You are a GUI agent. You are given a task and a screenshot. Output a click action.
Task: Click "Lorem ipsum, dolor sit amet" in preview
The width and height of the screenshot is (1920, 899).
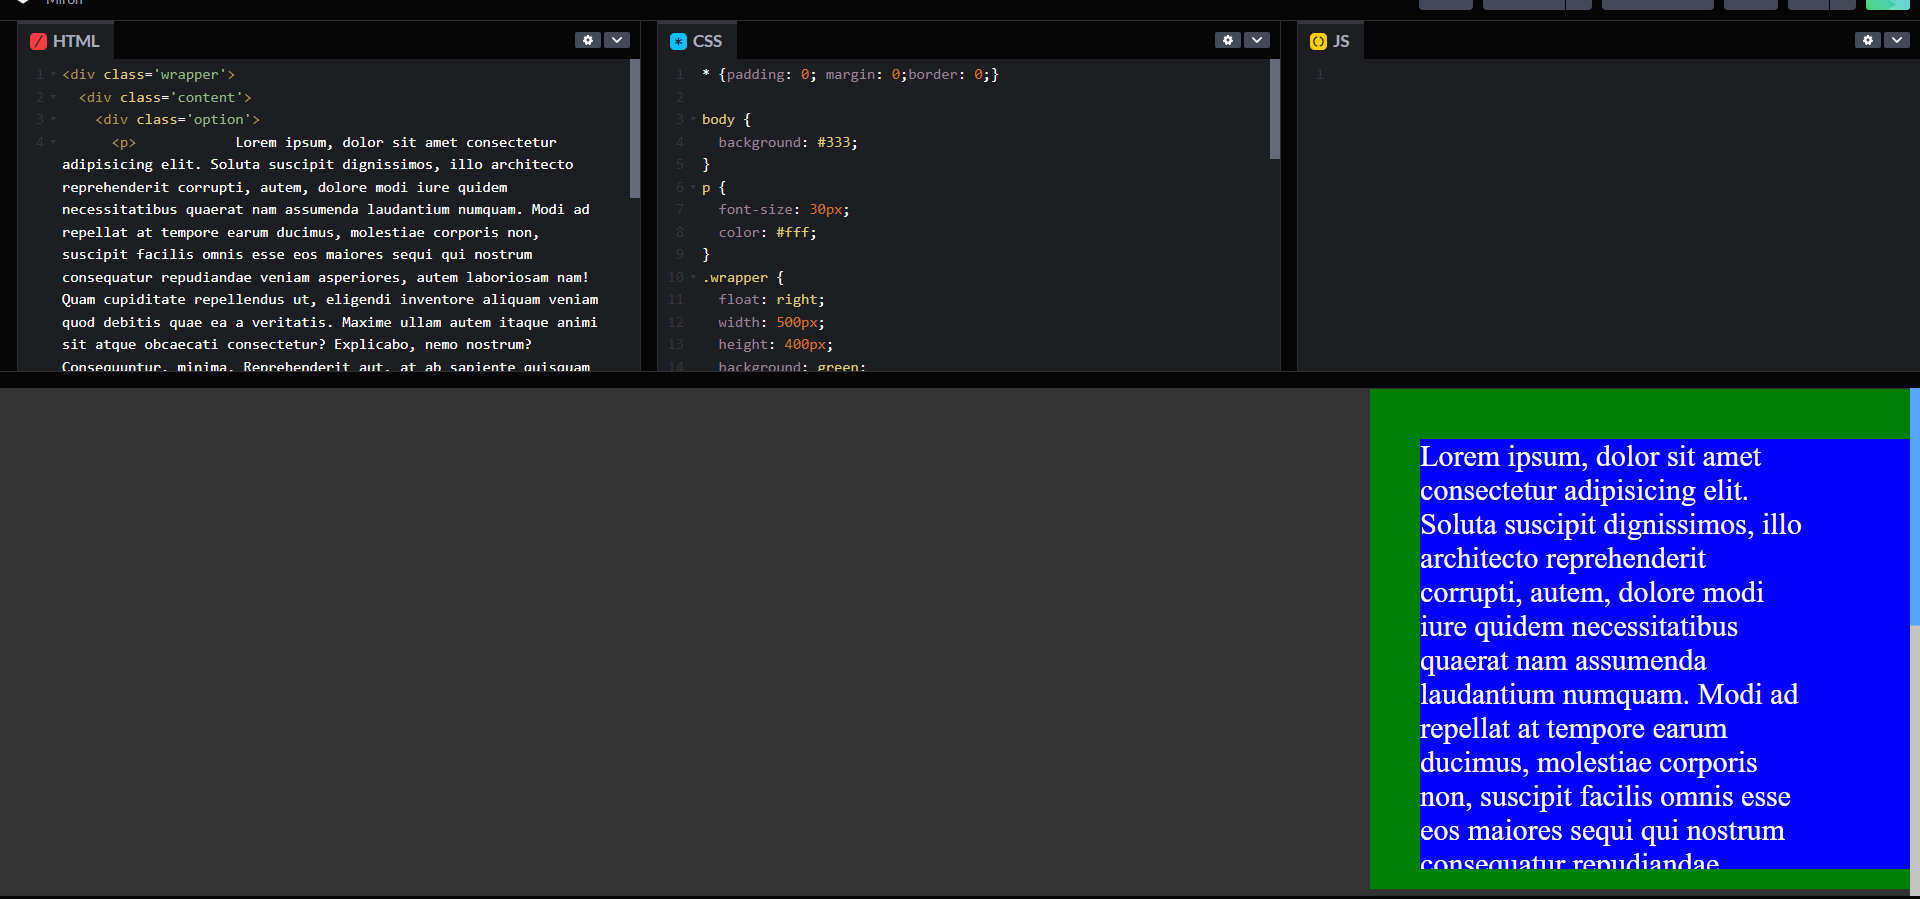(x=1590, y=457)
